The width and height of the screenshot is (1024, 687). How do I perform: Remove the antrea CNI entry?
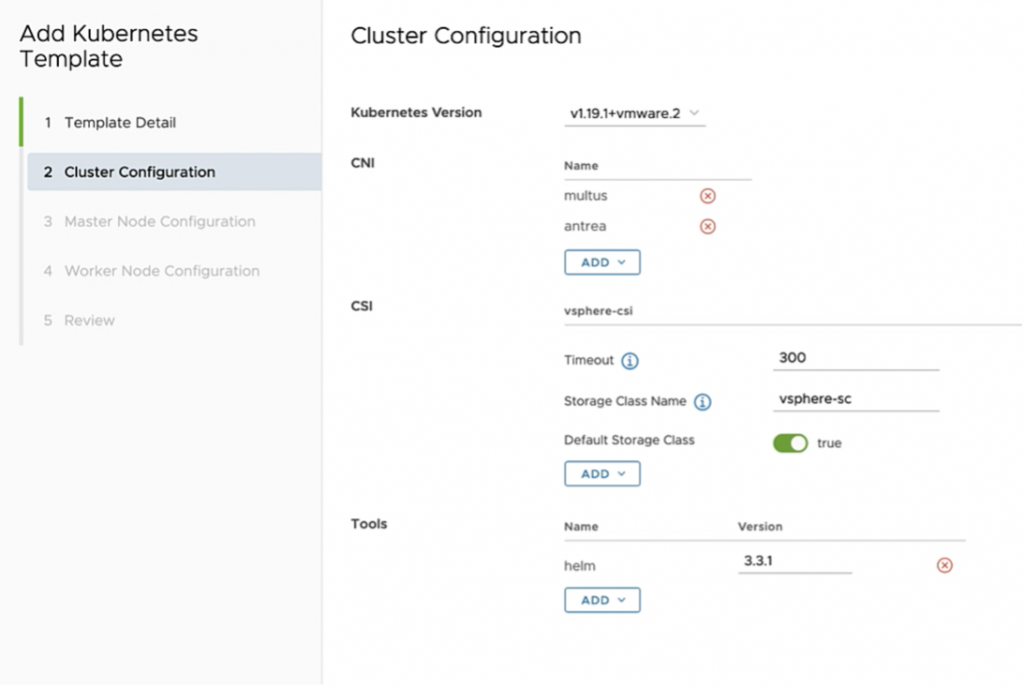(708, 227)
